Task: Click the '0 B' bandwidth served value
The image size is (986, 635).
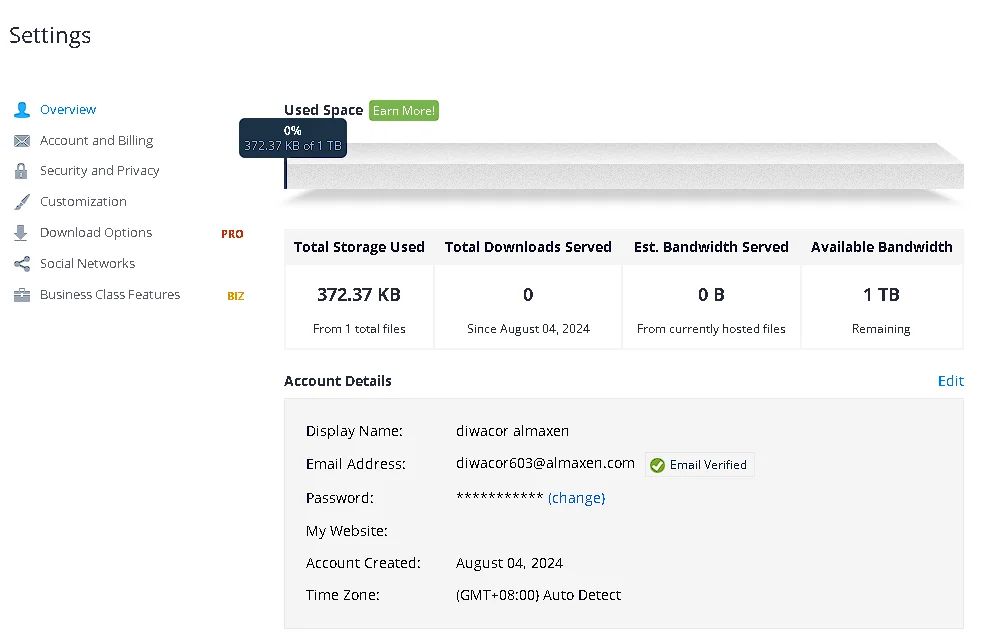Action: point(711,294)
